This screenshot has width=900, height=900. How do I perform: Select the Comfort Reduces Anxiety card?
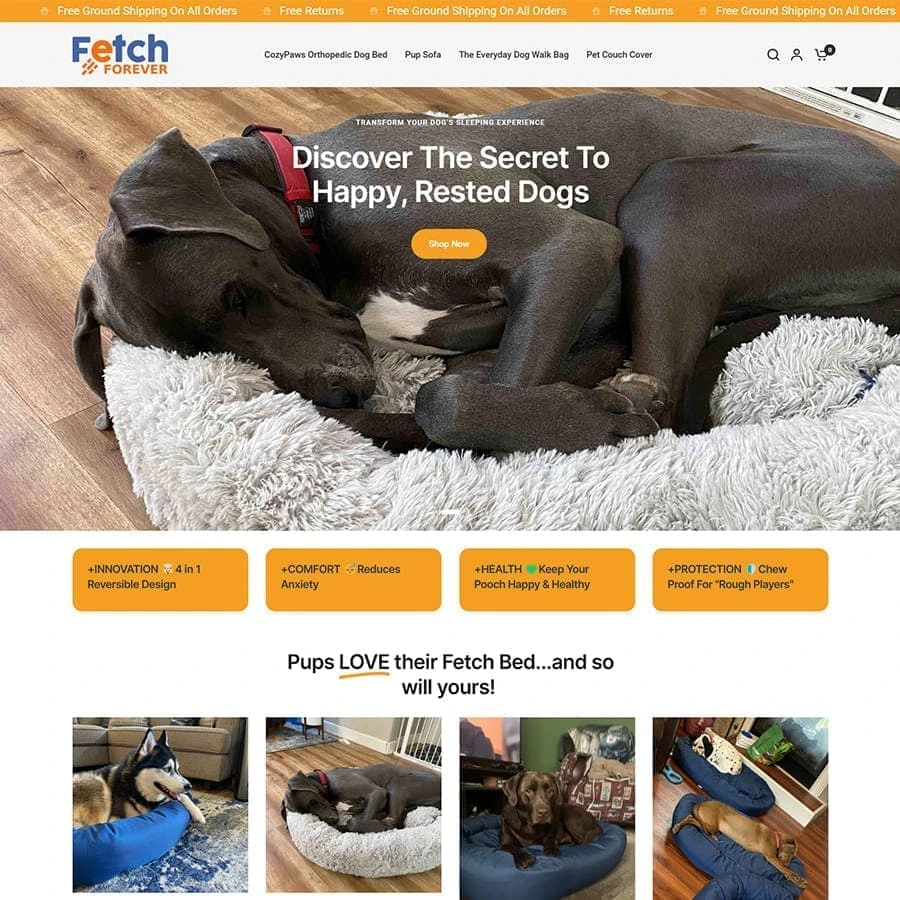point(354,579)
